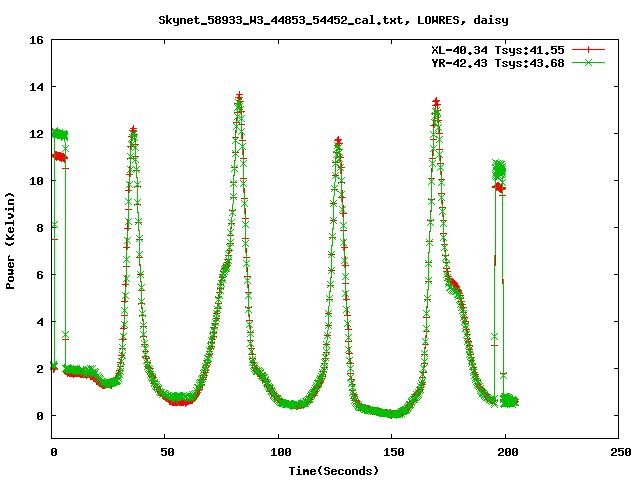Click the peak top near 126 seconds

(338, 143)
